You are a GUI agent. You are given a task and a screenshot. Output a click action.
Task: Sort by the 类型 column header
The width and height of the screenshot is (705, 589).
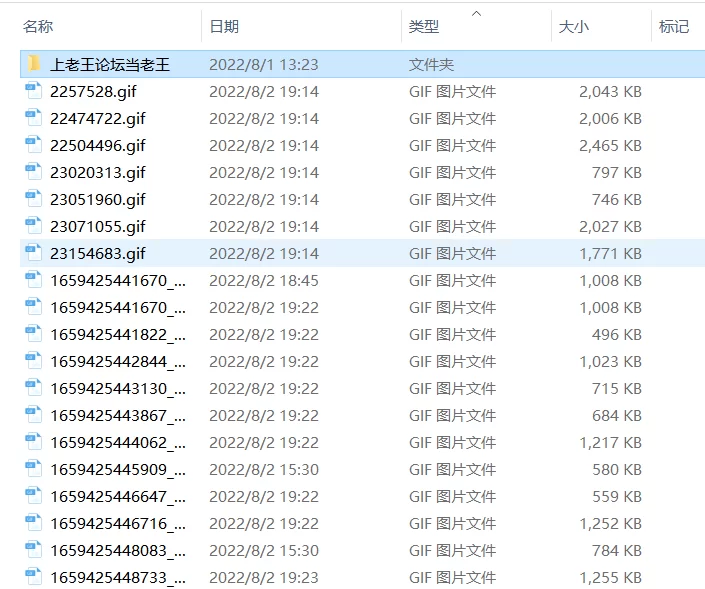click(x=424, y=26)
